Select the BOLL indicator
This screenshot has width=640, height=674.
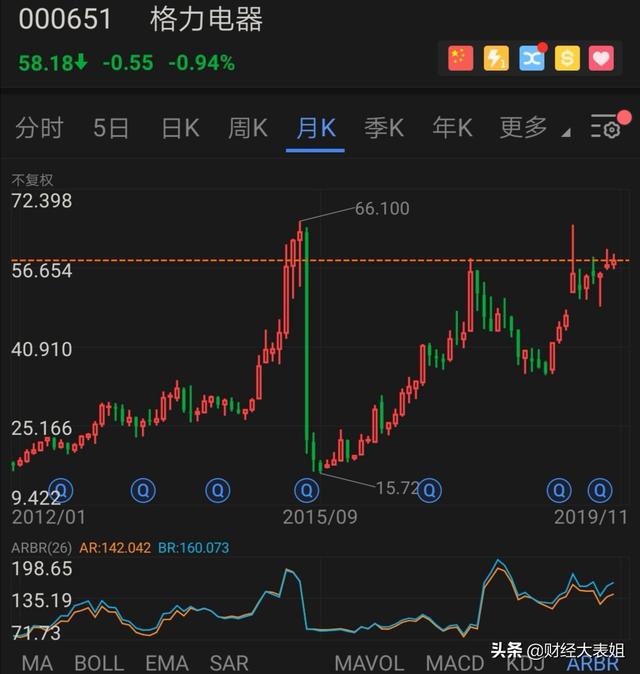point(99,663)
